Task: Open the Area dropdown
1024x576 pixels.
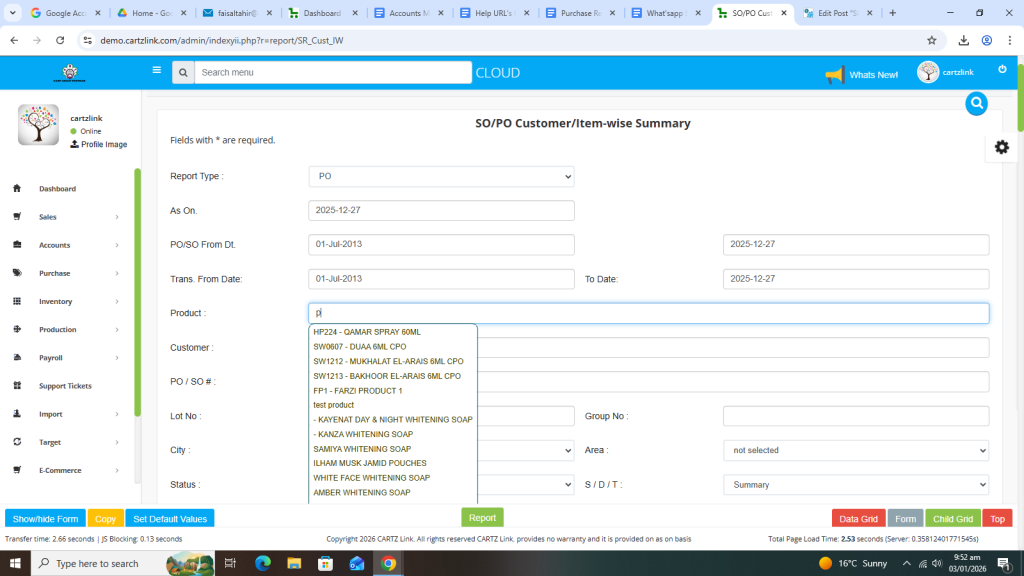Action: point(855,450)
